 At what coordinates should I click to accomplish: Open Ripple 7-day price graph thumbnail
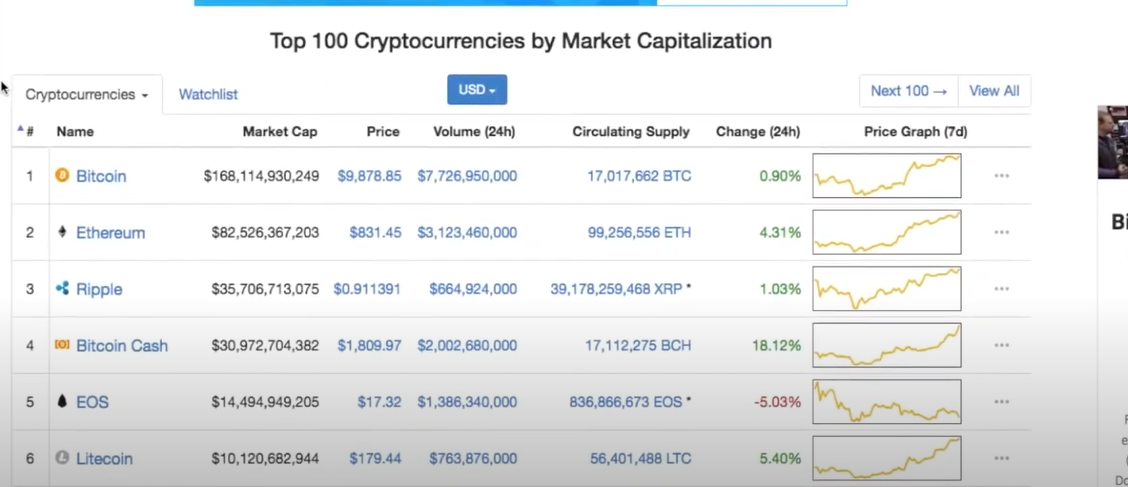[886, 288]
